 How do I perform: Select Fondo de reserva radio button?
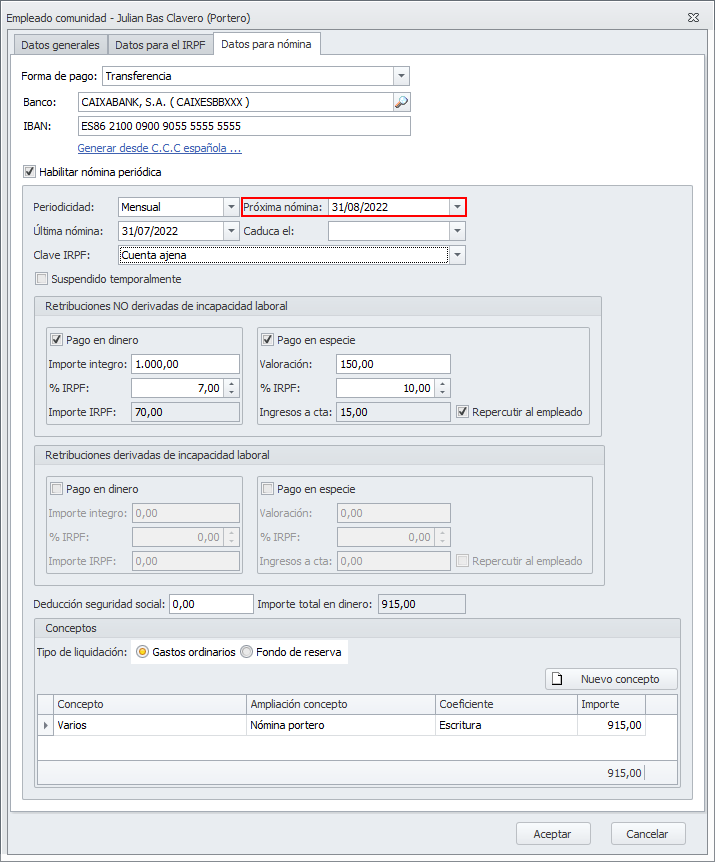point(246,652)
